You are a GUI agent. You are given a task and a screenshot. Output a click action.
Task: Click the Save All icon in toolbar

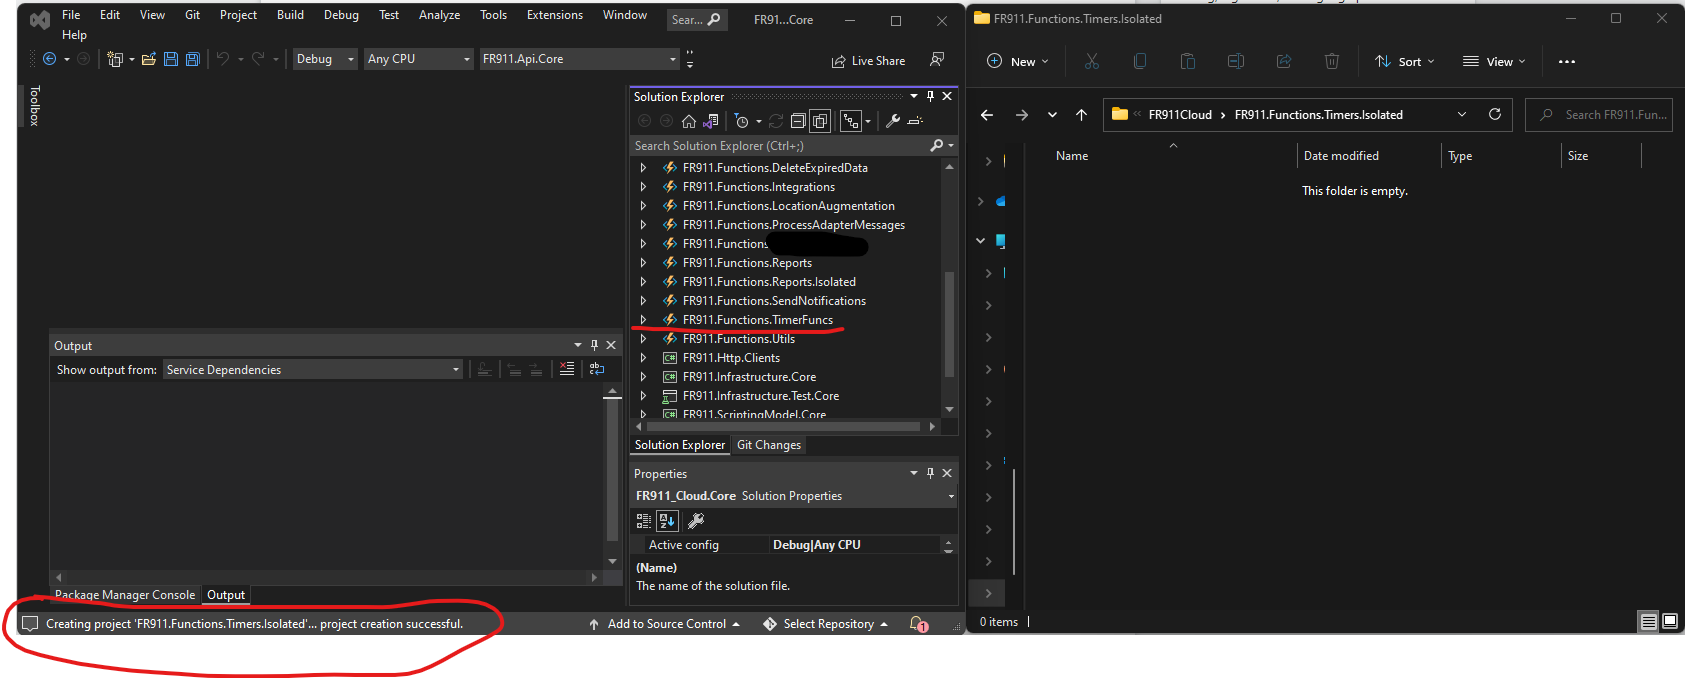click(193, 59)
